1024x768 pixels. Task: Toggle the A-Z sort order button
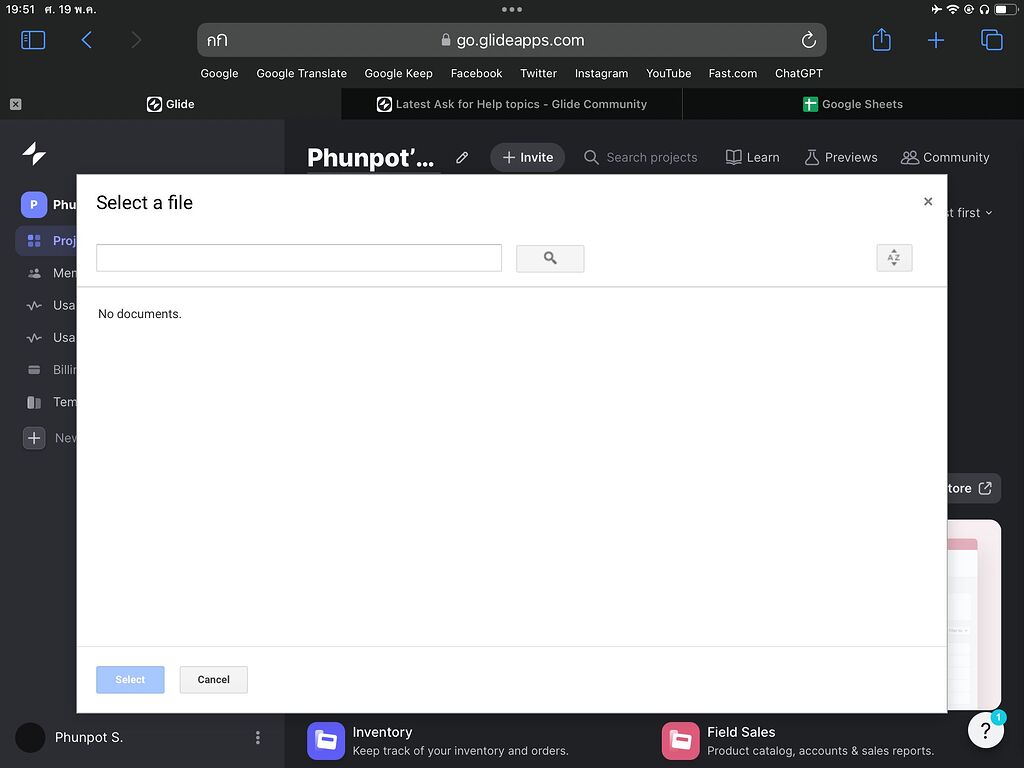tap(893, 257)
